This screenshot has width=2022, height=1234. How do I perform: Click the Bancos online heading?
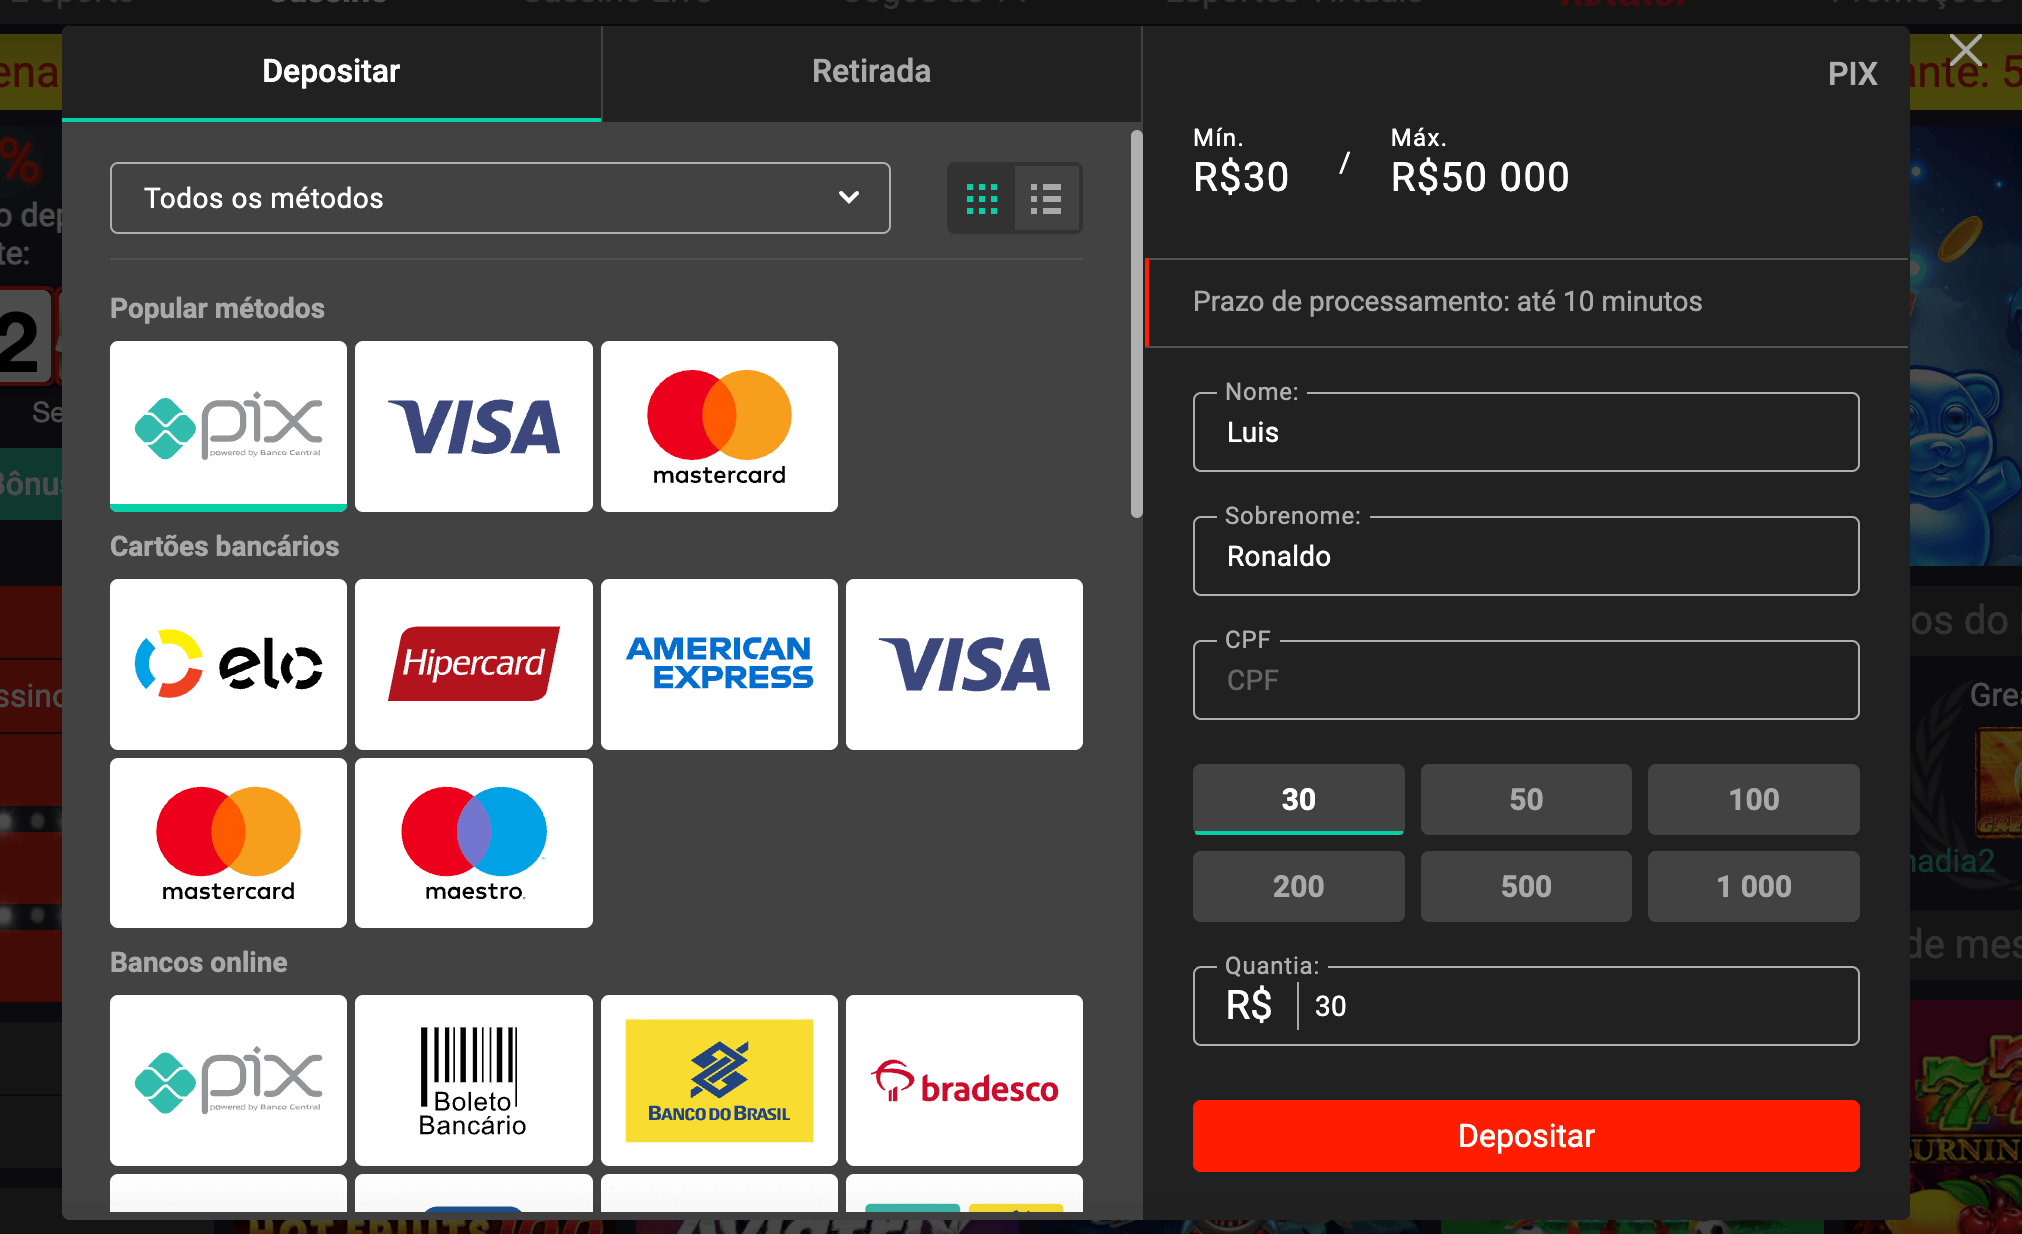point(198,962)
